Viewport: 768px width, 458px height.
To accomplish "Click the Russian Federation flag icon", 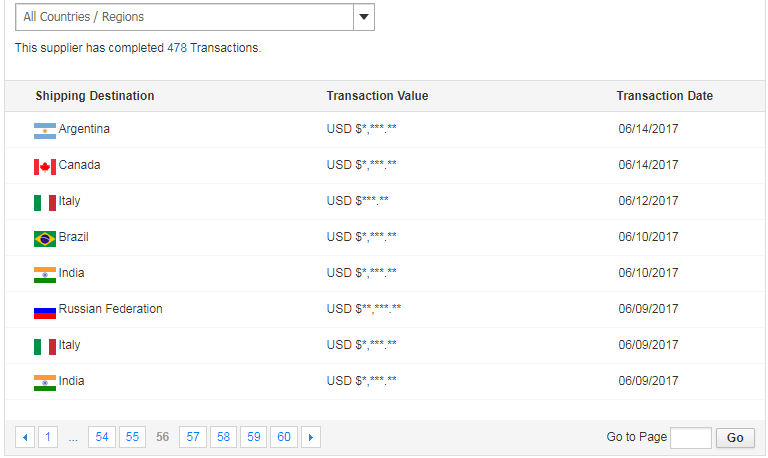I will point(45,311).
